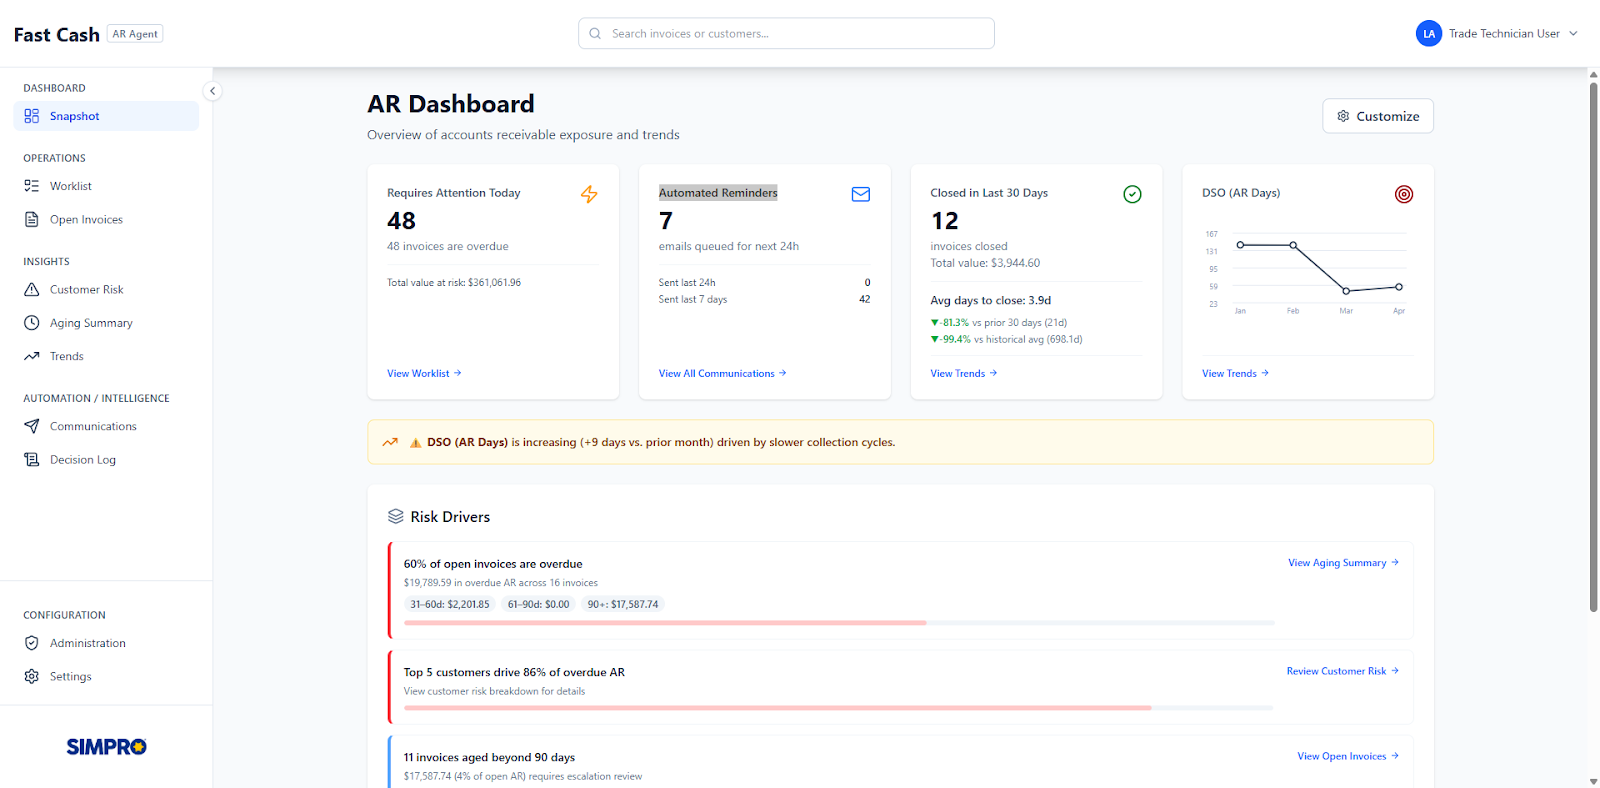
Task: Click the envelope icon on Automated Reminders card
Action: (861, 194)
